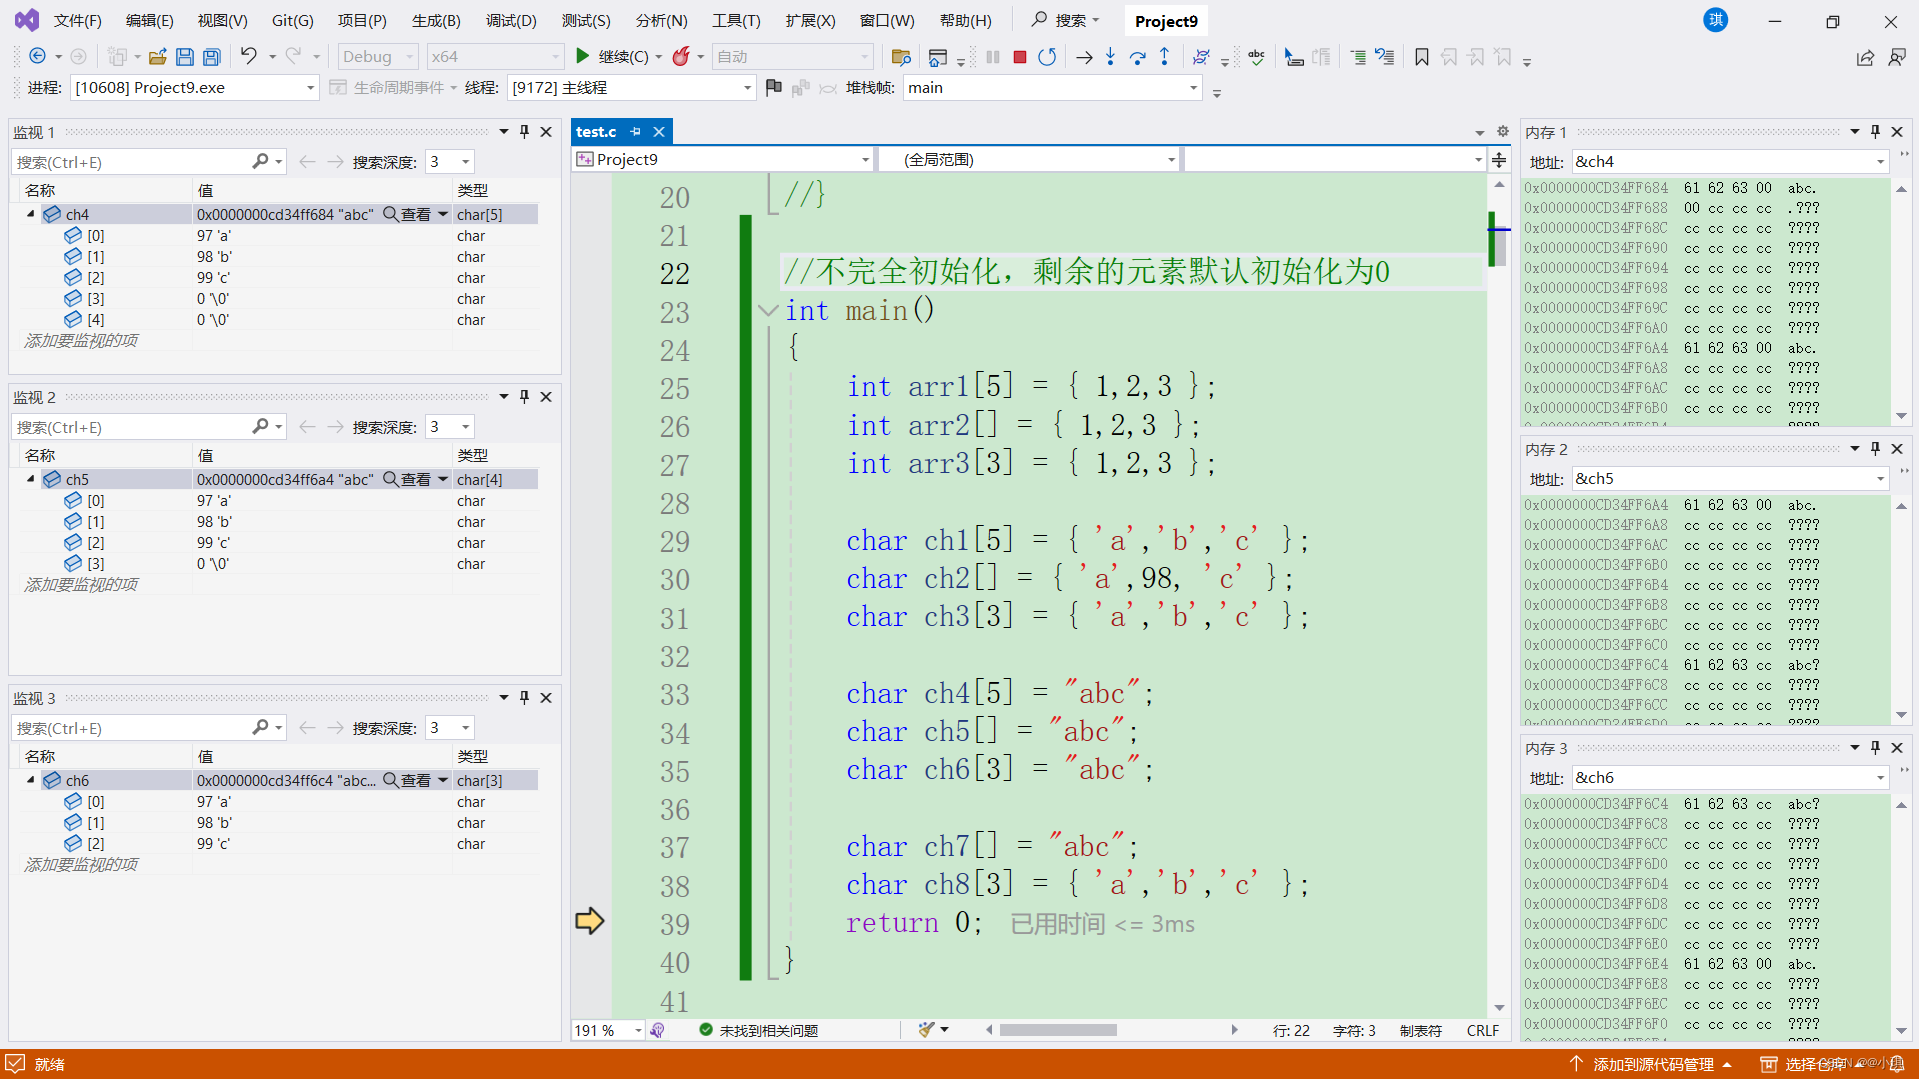Screen dimensions: 1919x1079
Task: Click the user account avatar icon
Action: click(1716, 20)
